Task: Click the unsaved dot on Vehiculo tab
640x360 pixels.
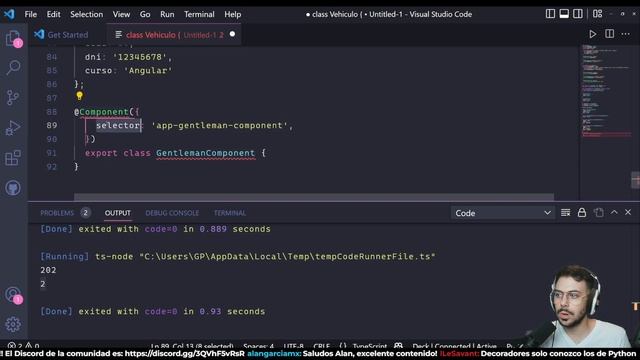Action: [x=232, y=34]
